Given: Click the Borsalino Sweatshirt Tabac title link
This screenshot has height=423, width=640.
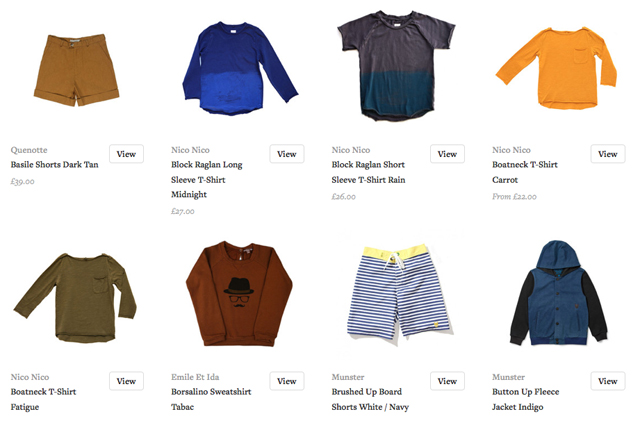Looking at the screenshot, I should 211,399.
